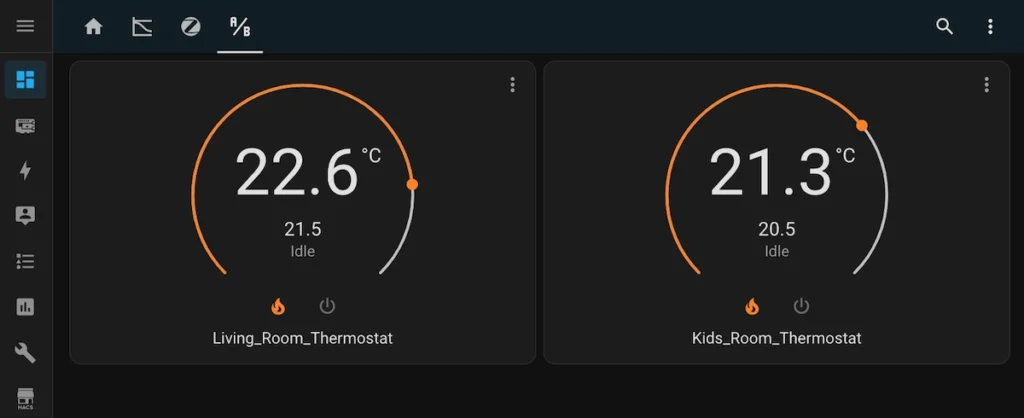
Task: Open the hamburger sidebar menu
Action: tap(25, 26)
